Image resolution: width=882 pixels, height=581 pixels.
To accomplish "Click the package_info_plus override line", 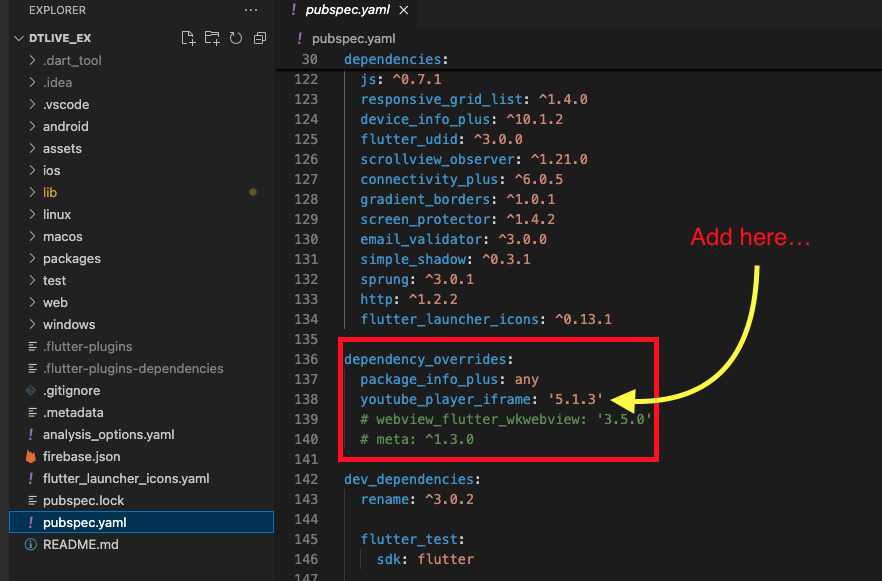I will click(449, 379).
